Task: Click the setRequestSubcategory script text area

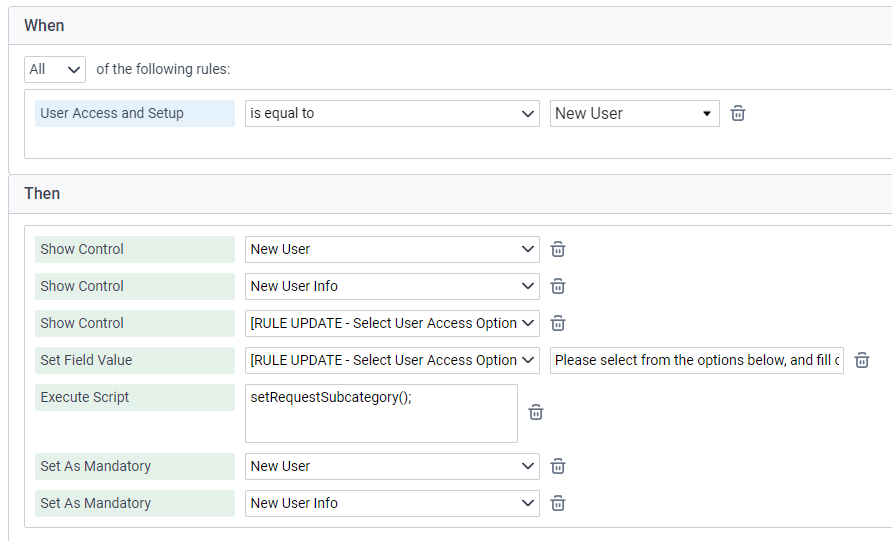Action: pos(381,412)
